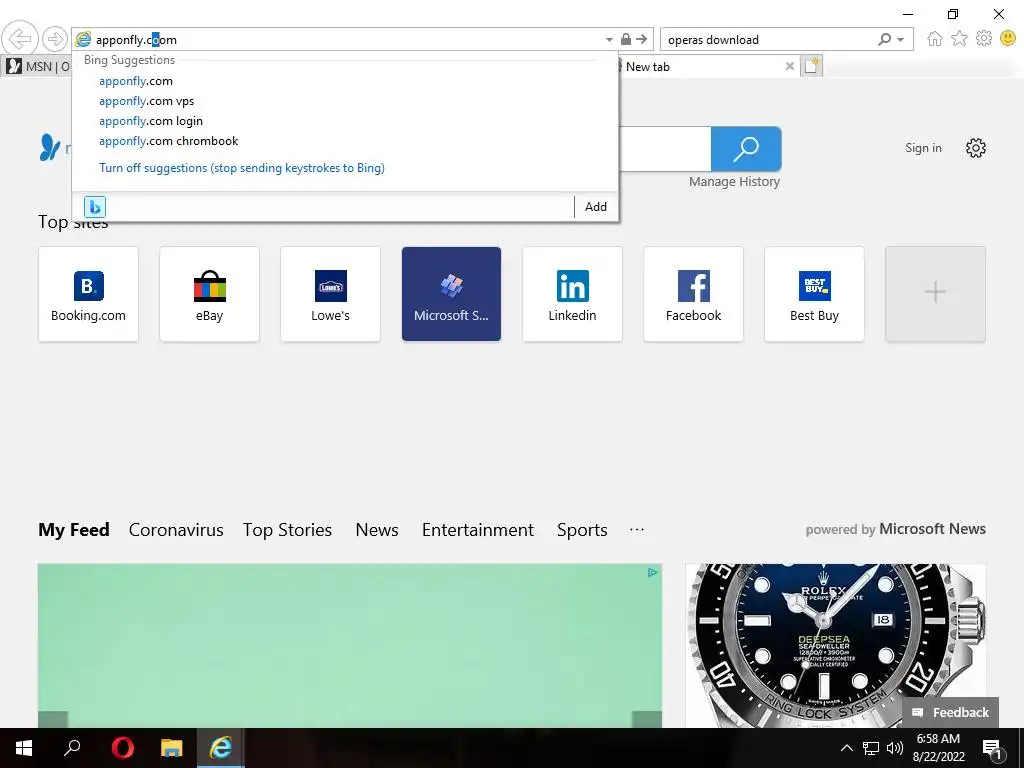Open the notification action center icon

point(992,748)
